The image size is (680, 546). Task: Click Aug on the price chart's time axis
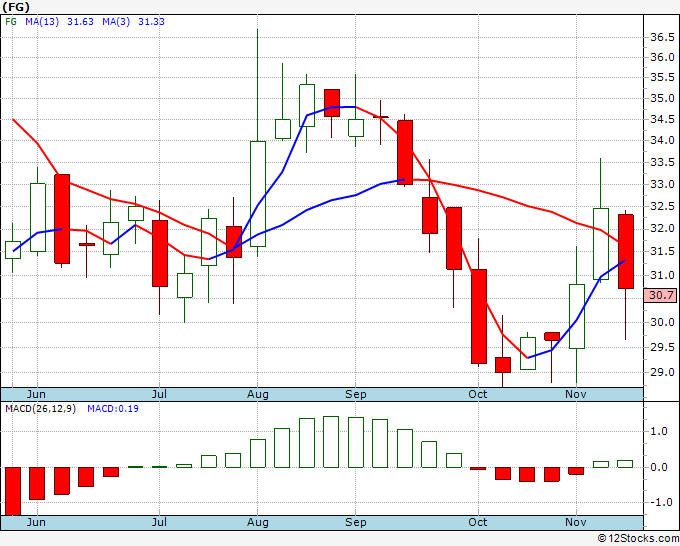point(258,394)
